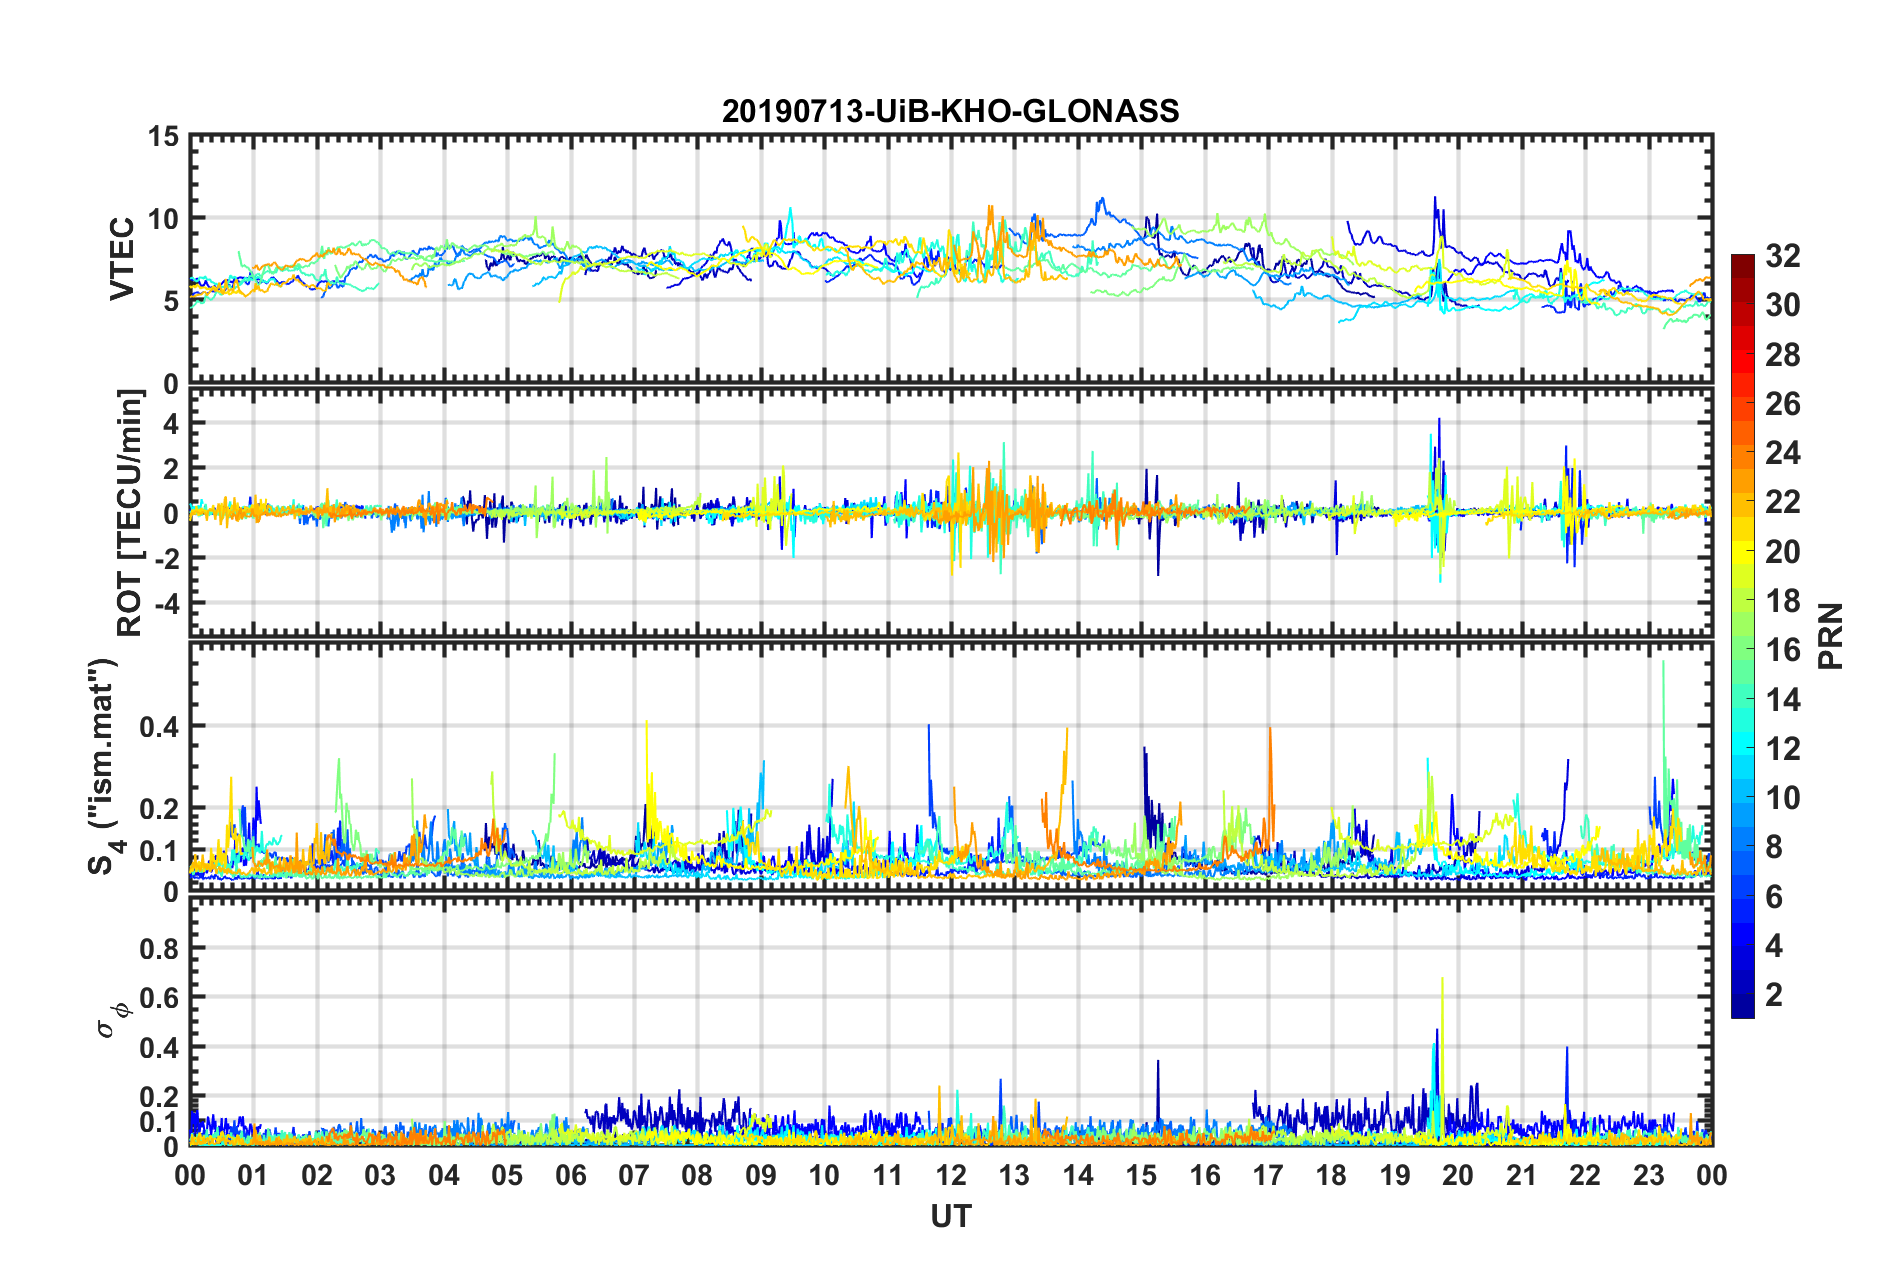This screenshot has width=1902, height=1272.
Task: Click the UT x-axis label
Action: [951, 1216]
